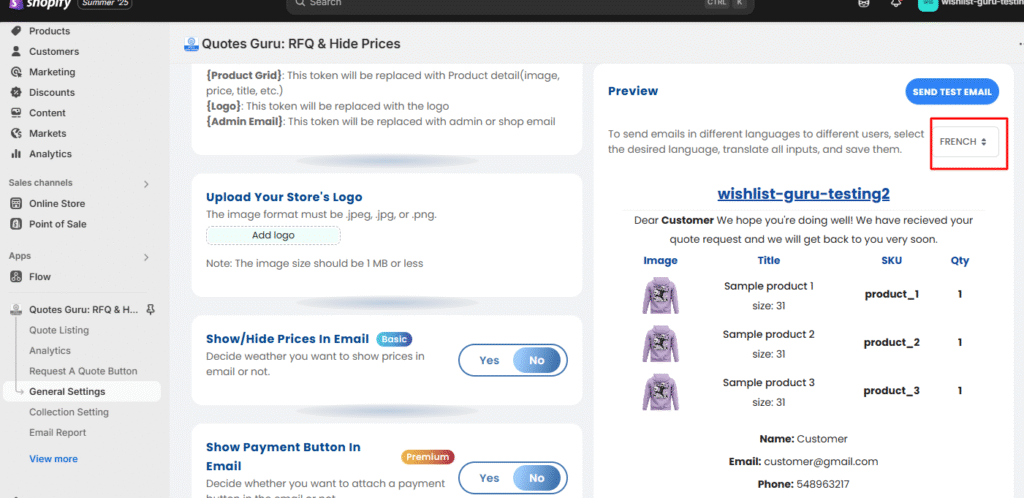The image size is (1024, 498).
Task: Click the Image column header
Action: pos(660,260)
